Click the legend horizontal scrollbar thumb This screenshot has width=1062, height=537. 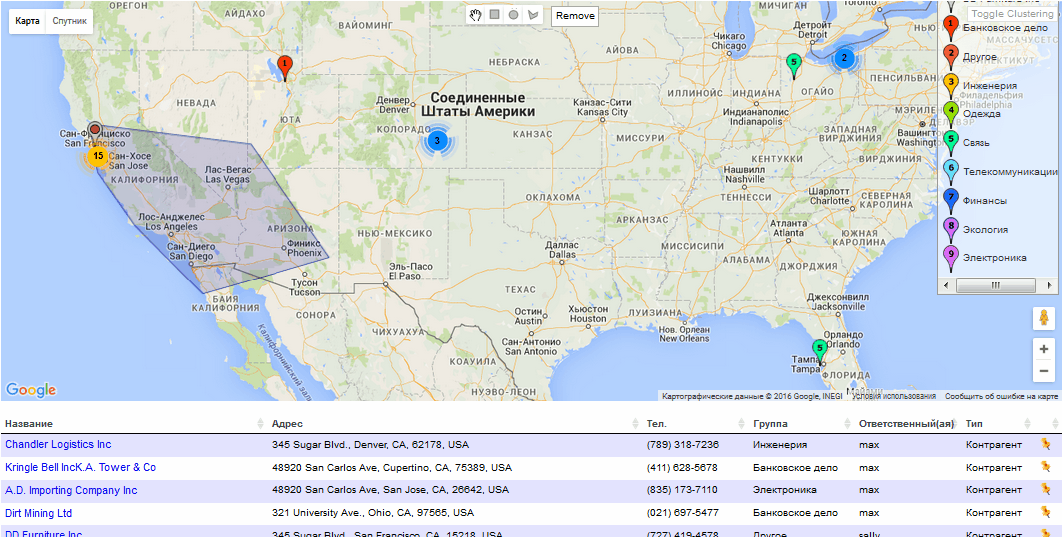995,286
